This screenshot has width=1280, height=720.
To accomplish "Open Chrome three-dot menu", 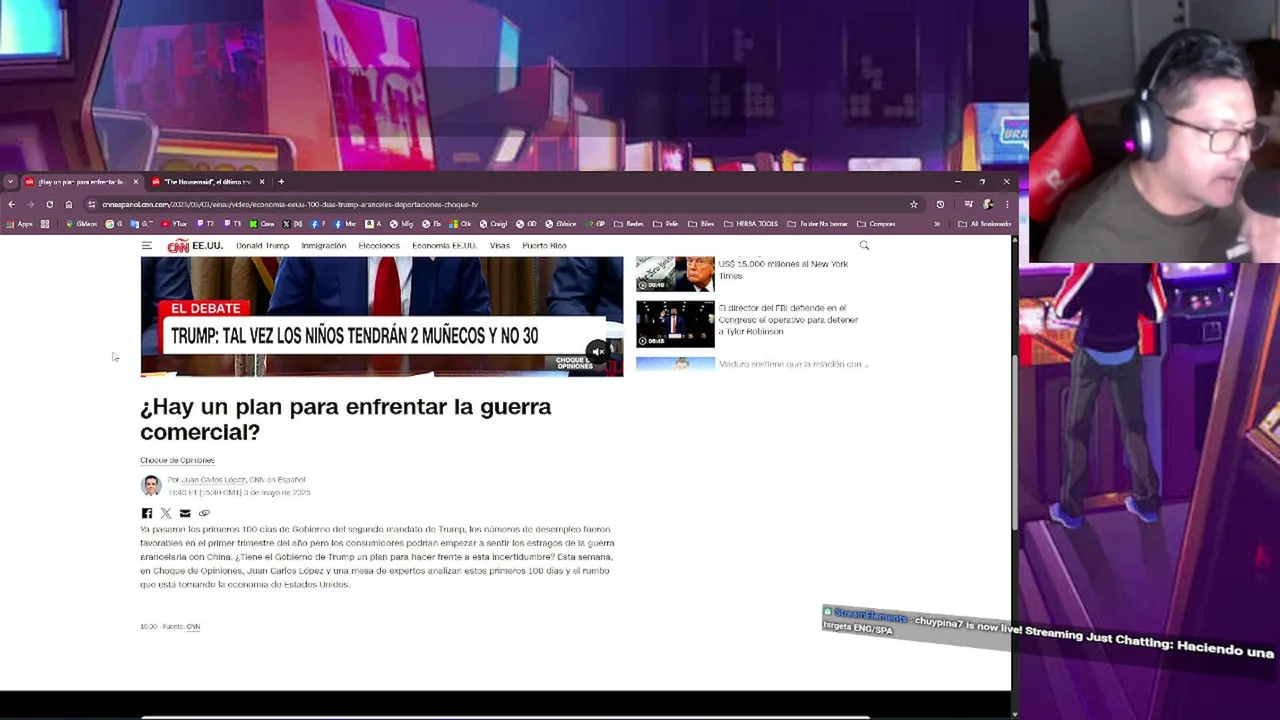I will coord(1007,204).
